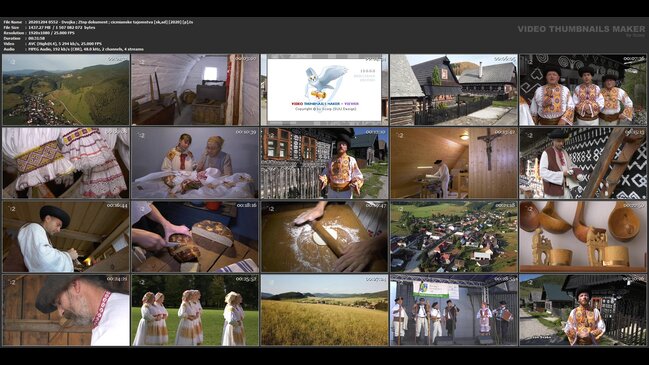Select the golden wheat field thumbnail

pos(324,310)
